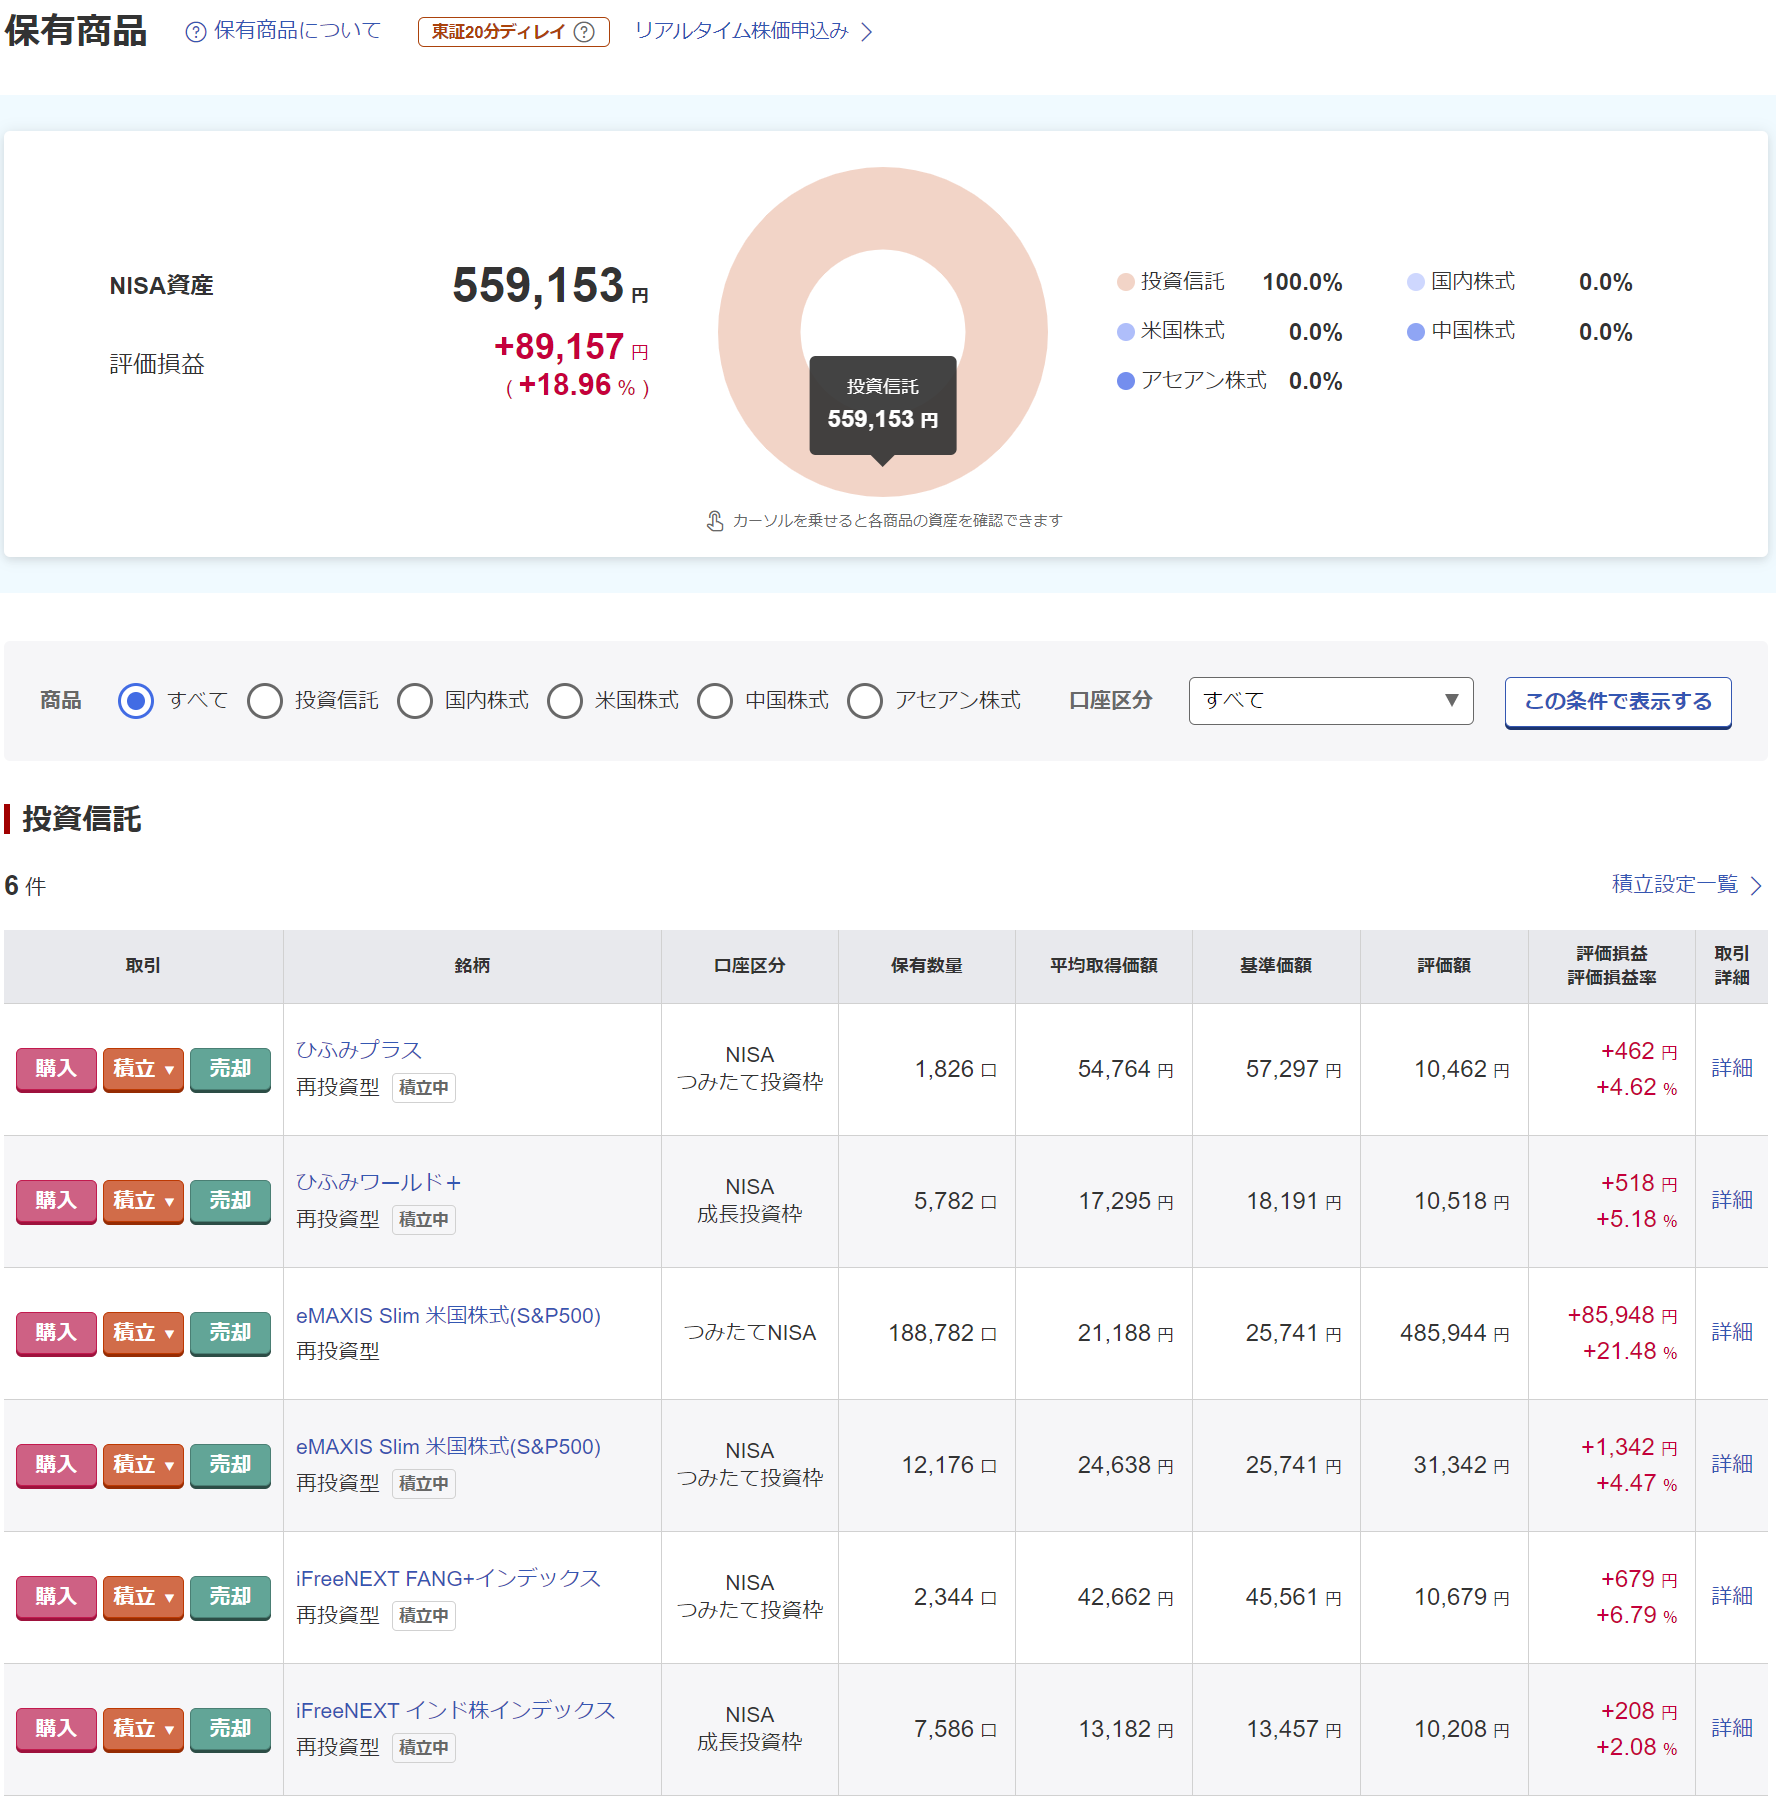
Task: Click the 投資信託 legend dot
Action: tap(1125, 282)
